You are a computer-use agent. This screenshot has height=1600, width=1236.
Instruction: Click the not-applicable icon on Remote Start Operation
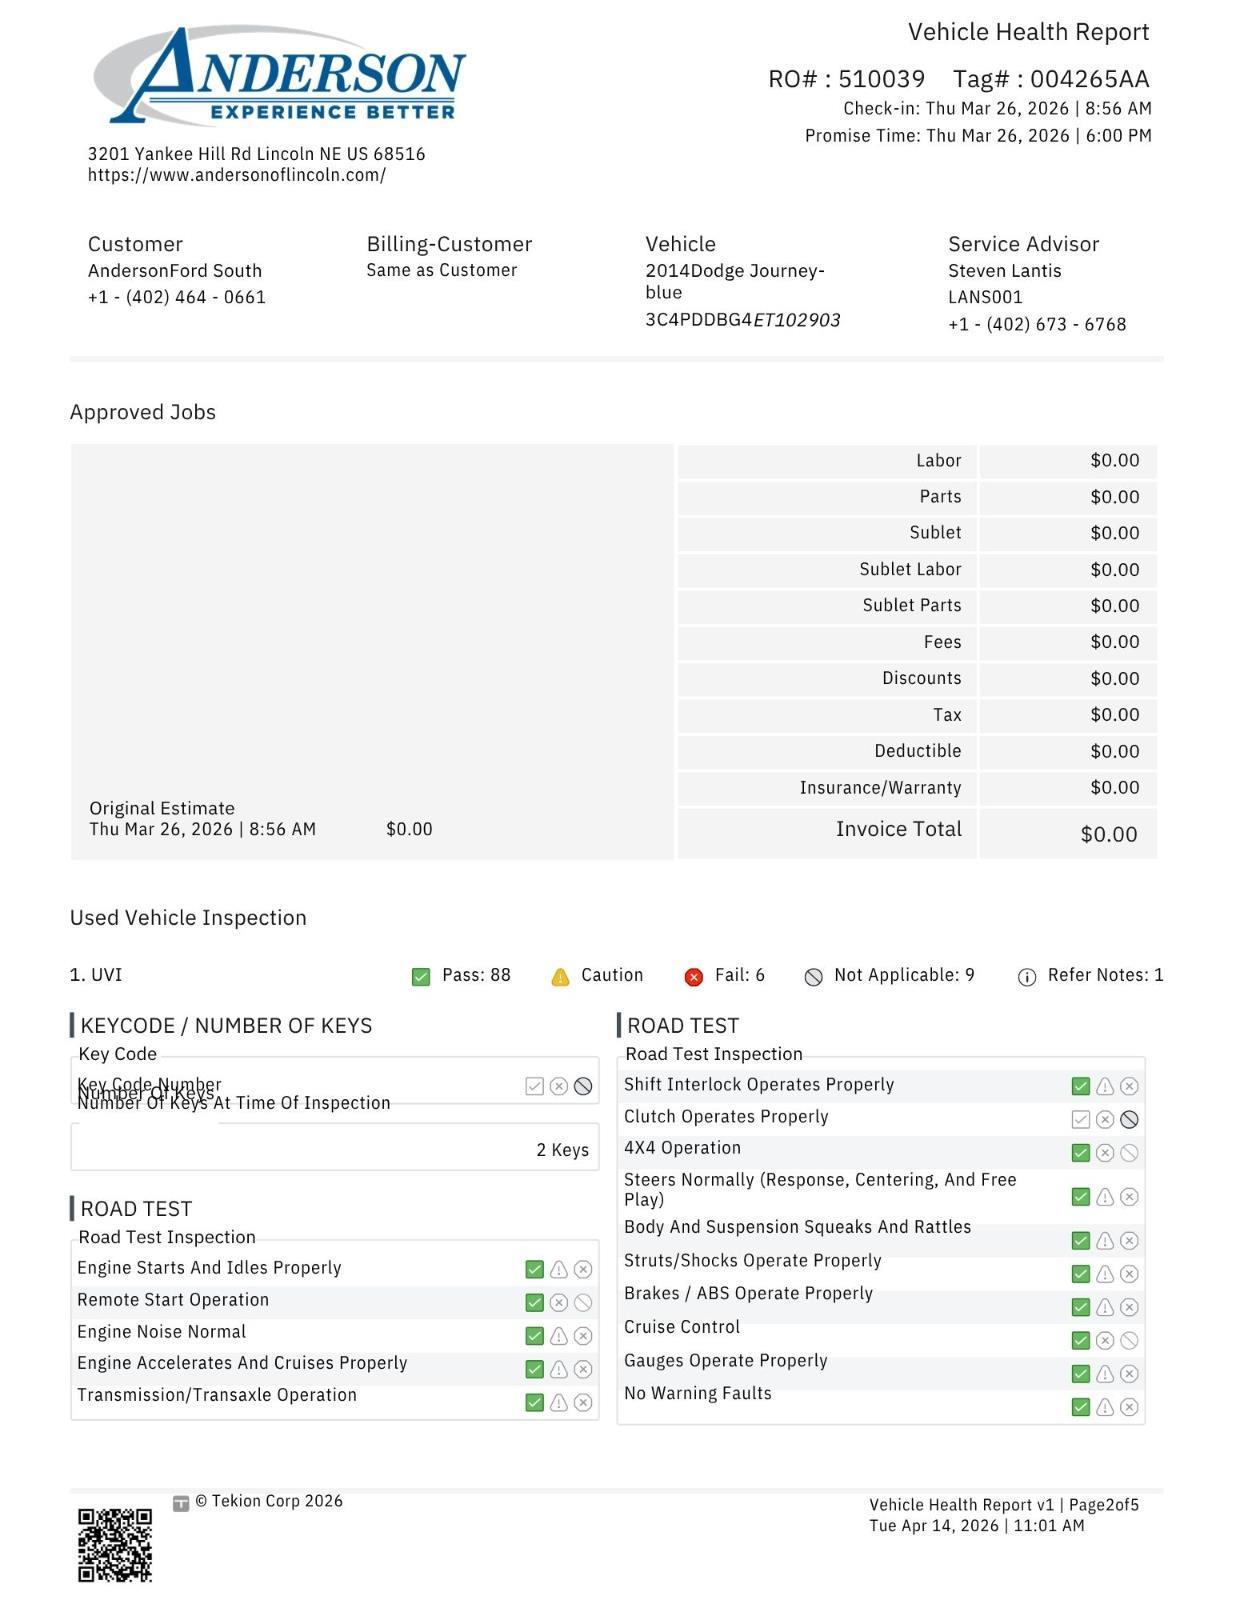[583, 1303]
